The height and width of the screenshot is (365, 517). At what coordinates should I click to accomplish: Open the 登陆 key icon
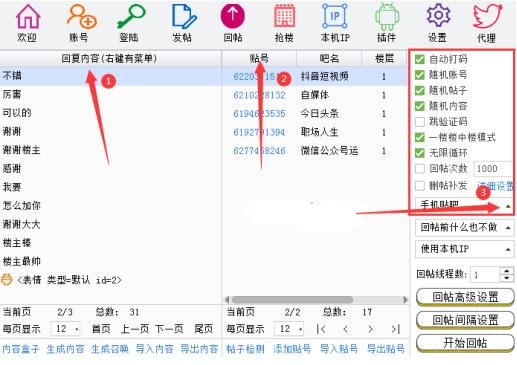131,17
